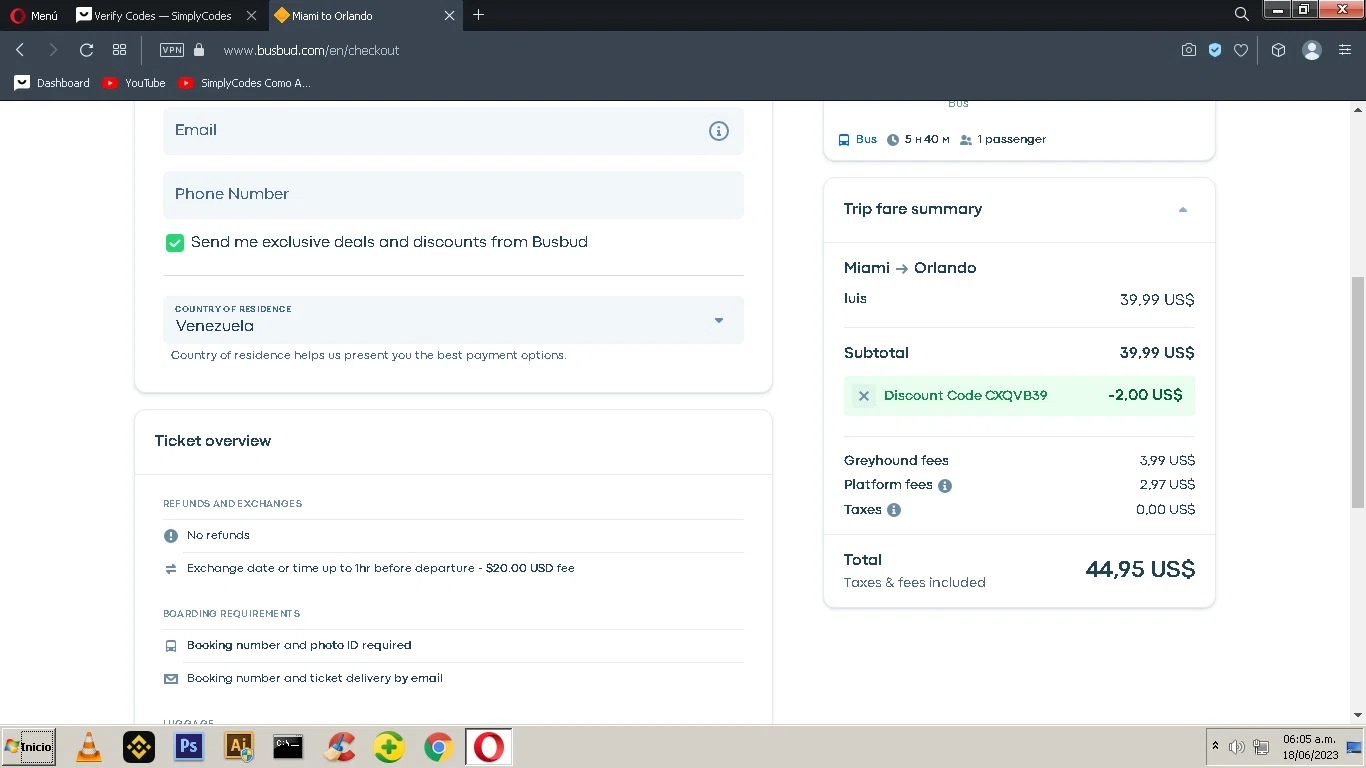Open Photoshop from the taskbar
Image resolution: width=1366 pixels, height=768 pixels.
click(x=189, y=747)
